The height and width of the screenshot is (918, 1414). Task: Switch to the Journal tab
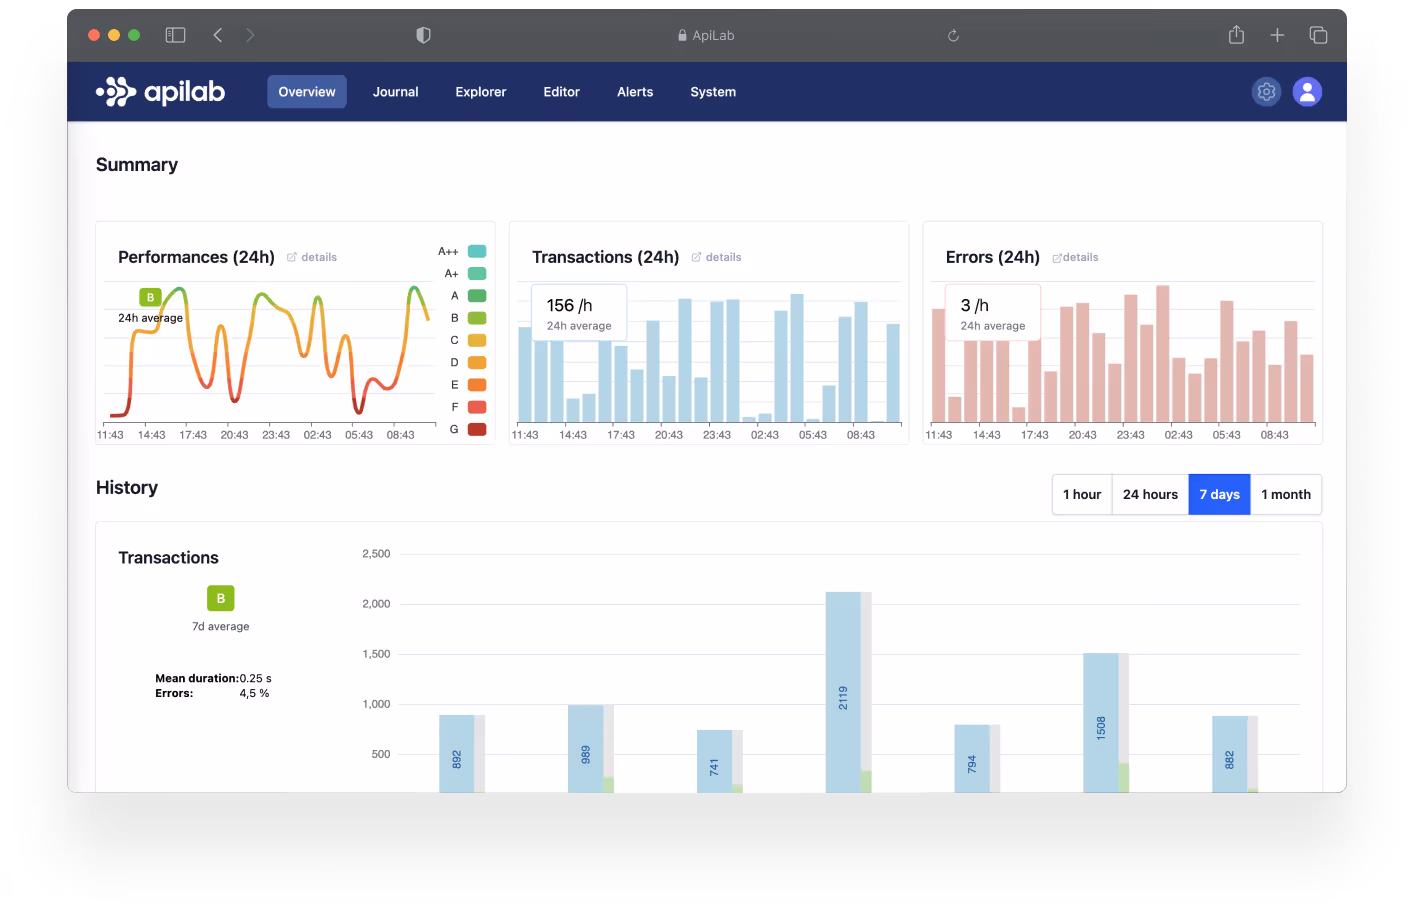[395, 91]
